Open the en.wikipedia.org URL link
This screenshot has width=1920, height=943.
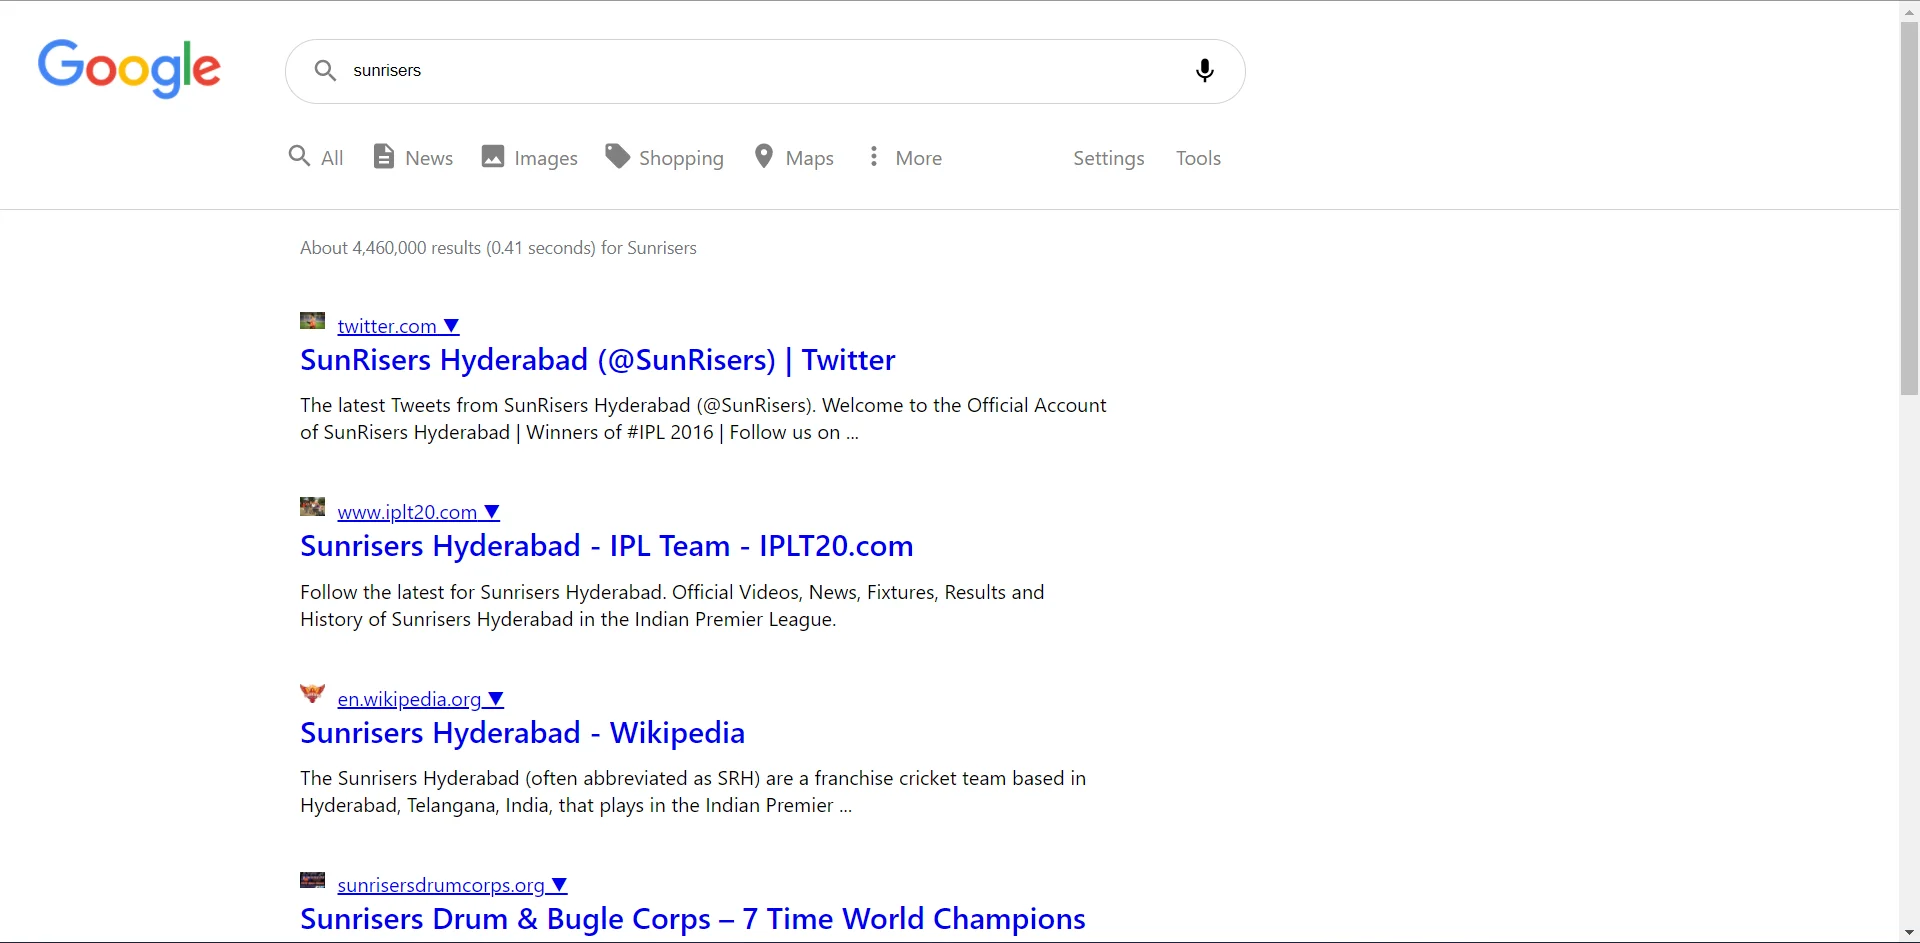tap(410, 699)
